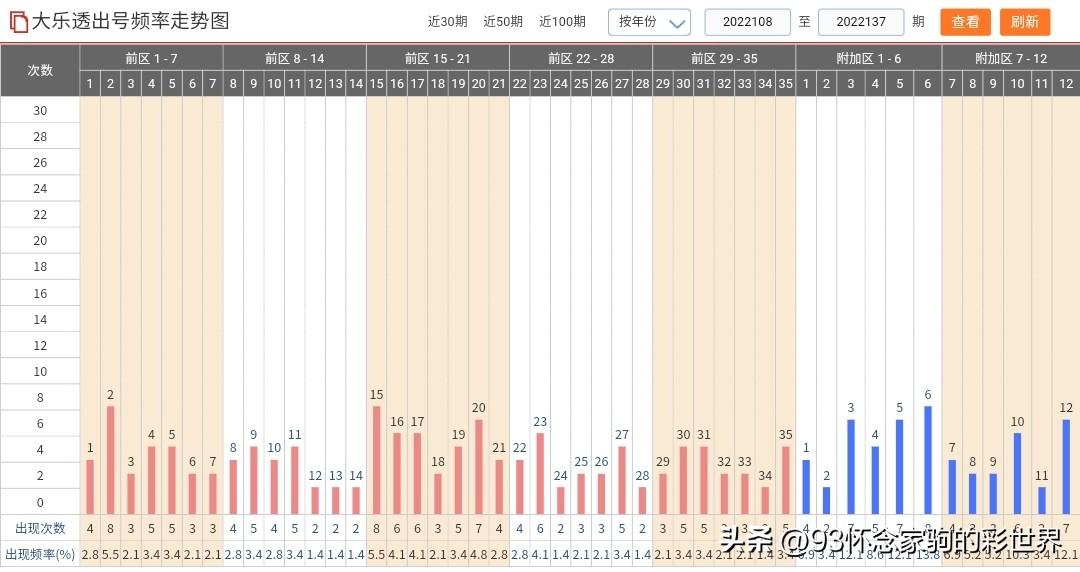1080x572 pixels.
Task: Click the end period field showing 2022137
Action: pos(861,22)
